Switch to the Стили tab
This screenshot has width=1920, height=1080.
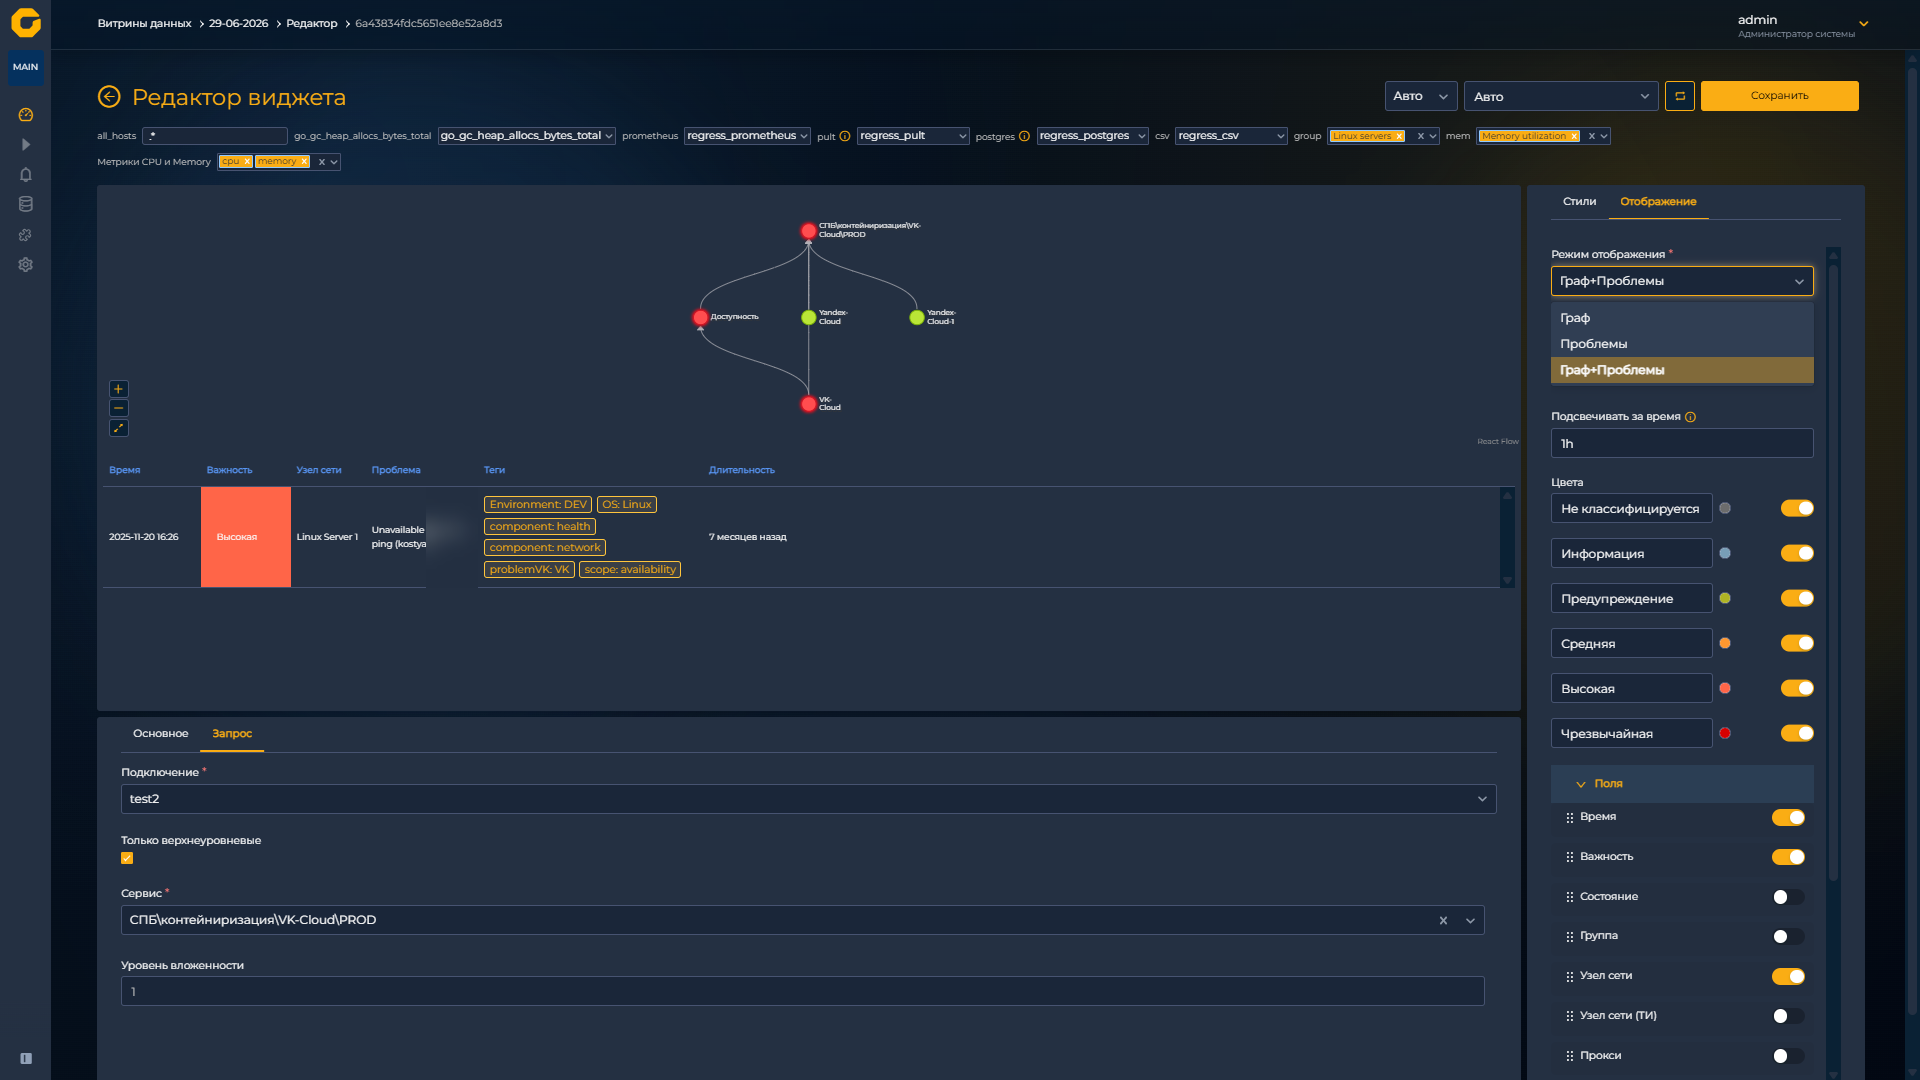pyautogui.click(x=1579, y=202)
